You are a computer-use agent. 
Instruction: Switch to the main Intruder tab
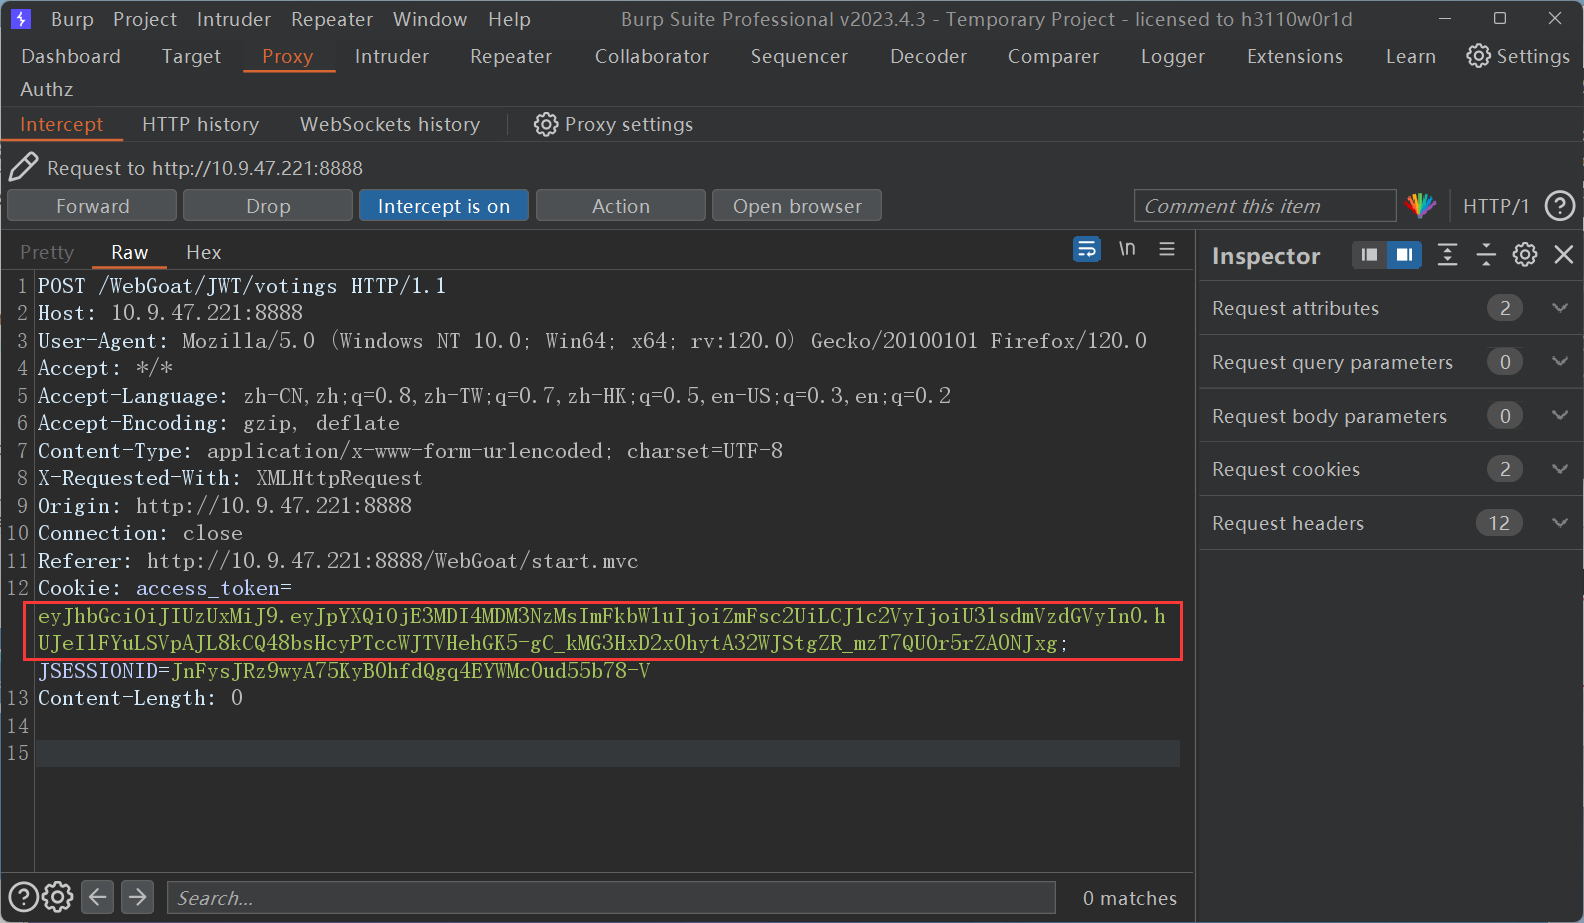coord(392,56)
